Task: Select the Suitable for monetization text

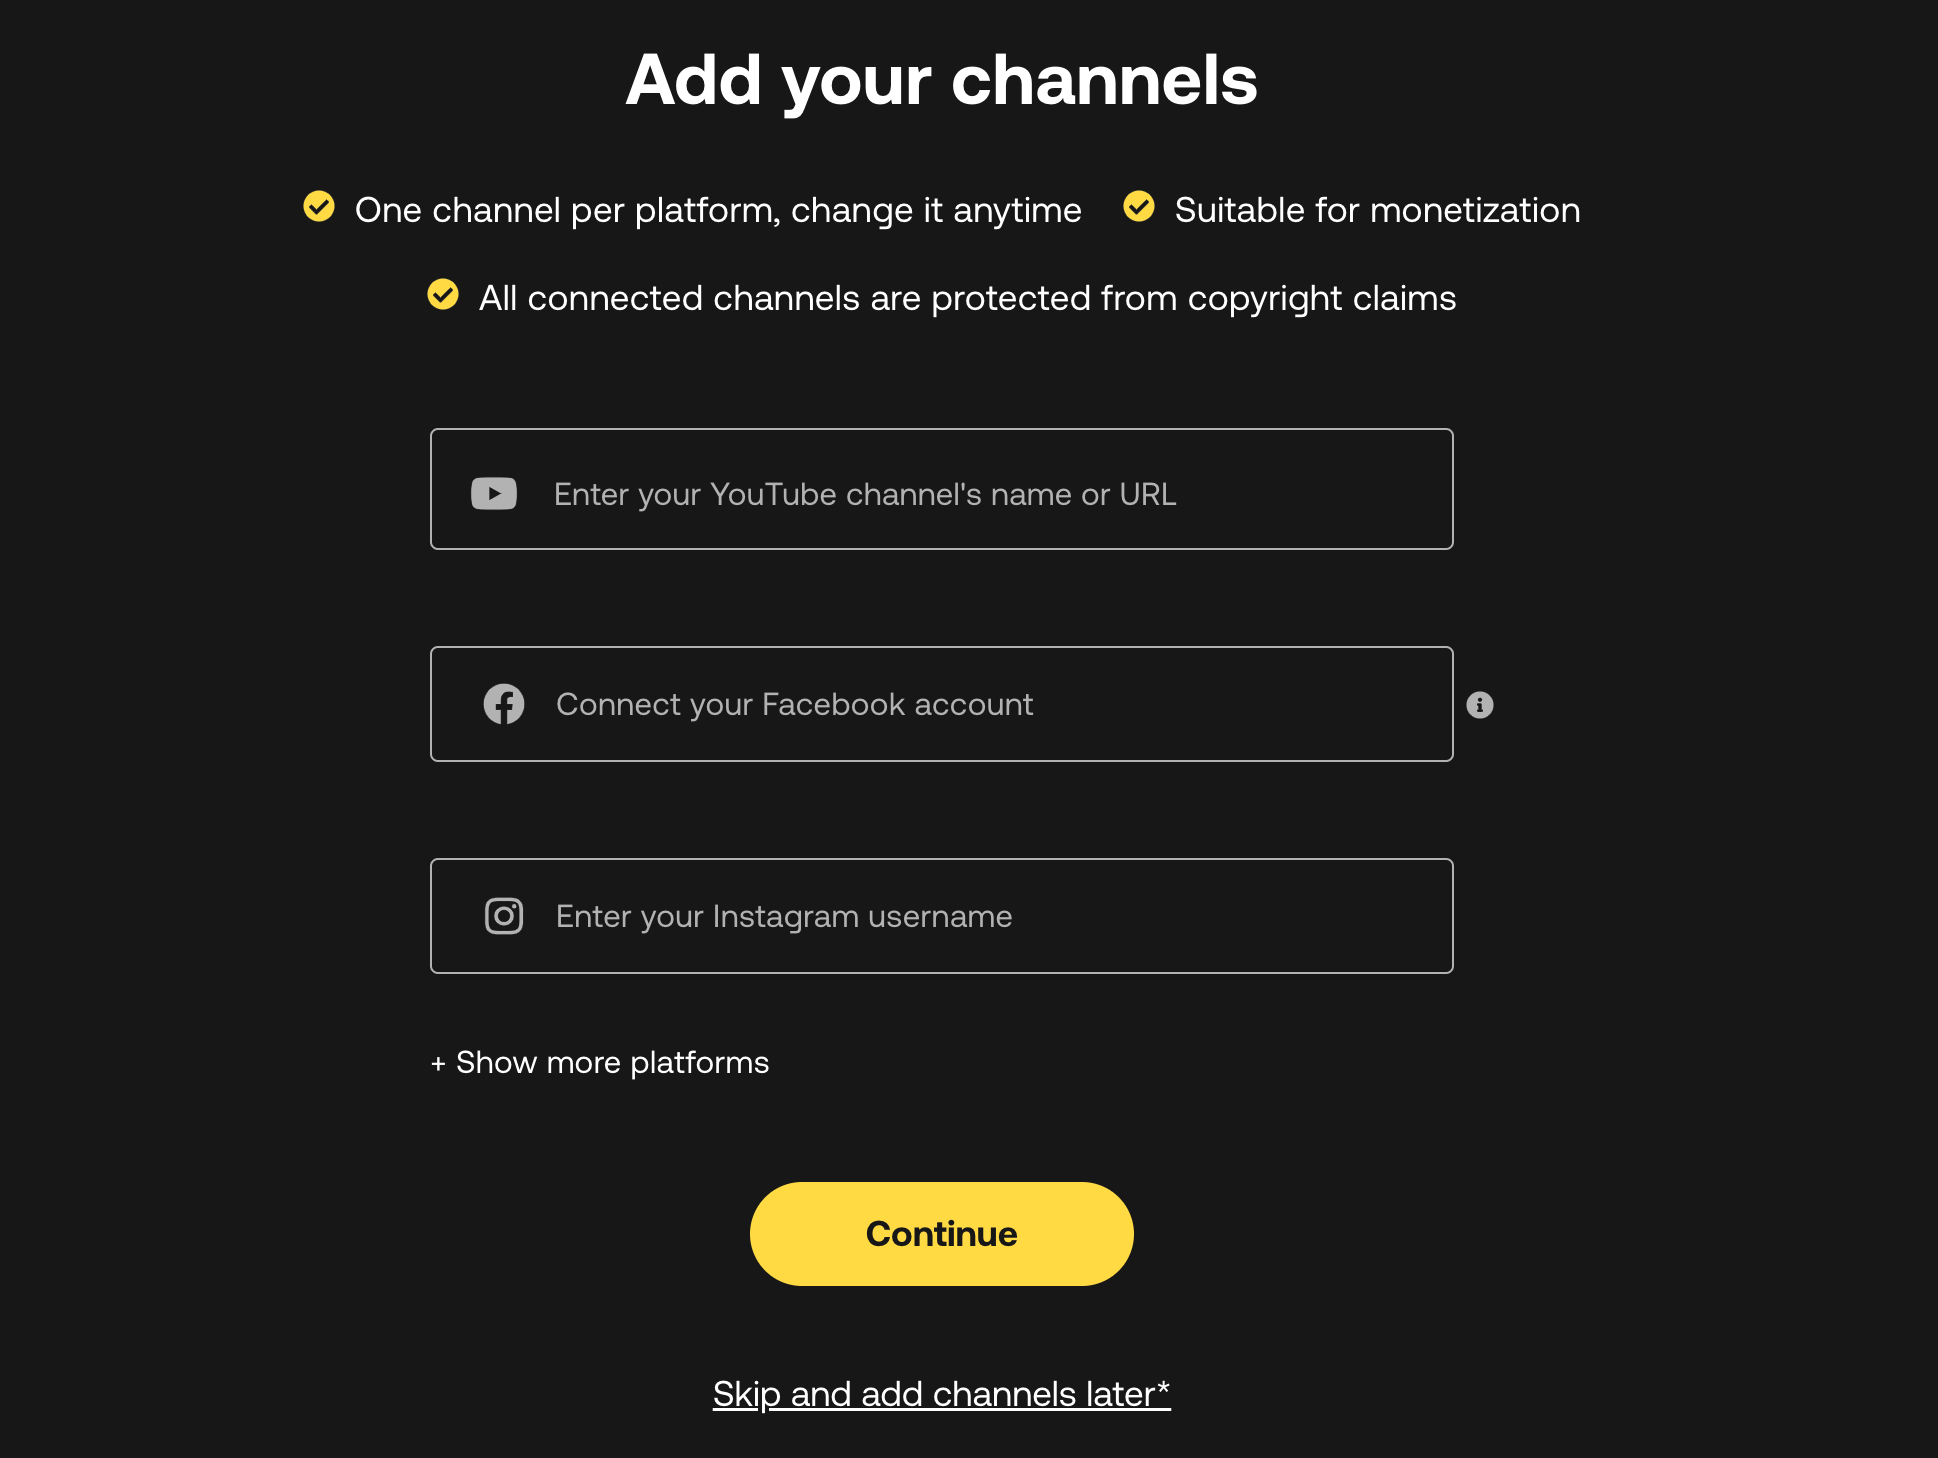Action: pyautogui.click(x=1378, y=210)
